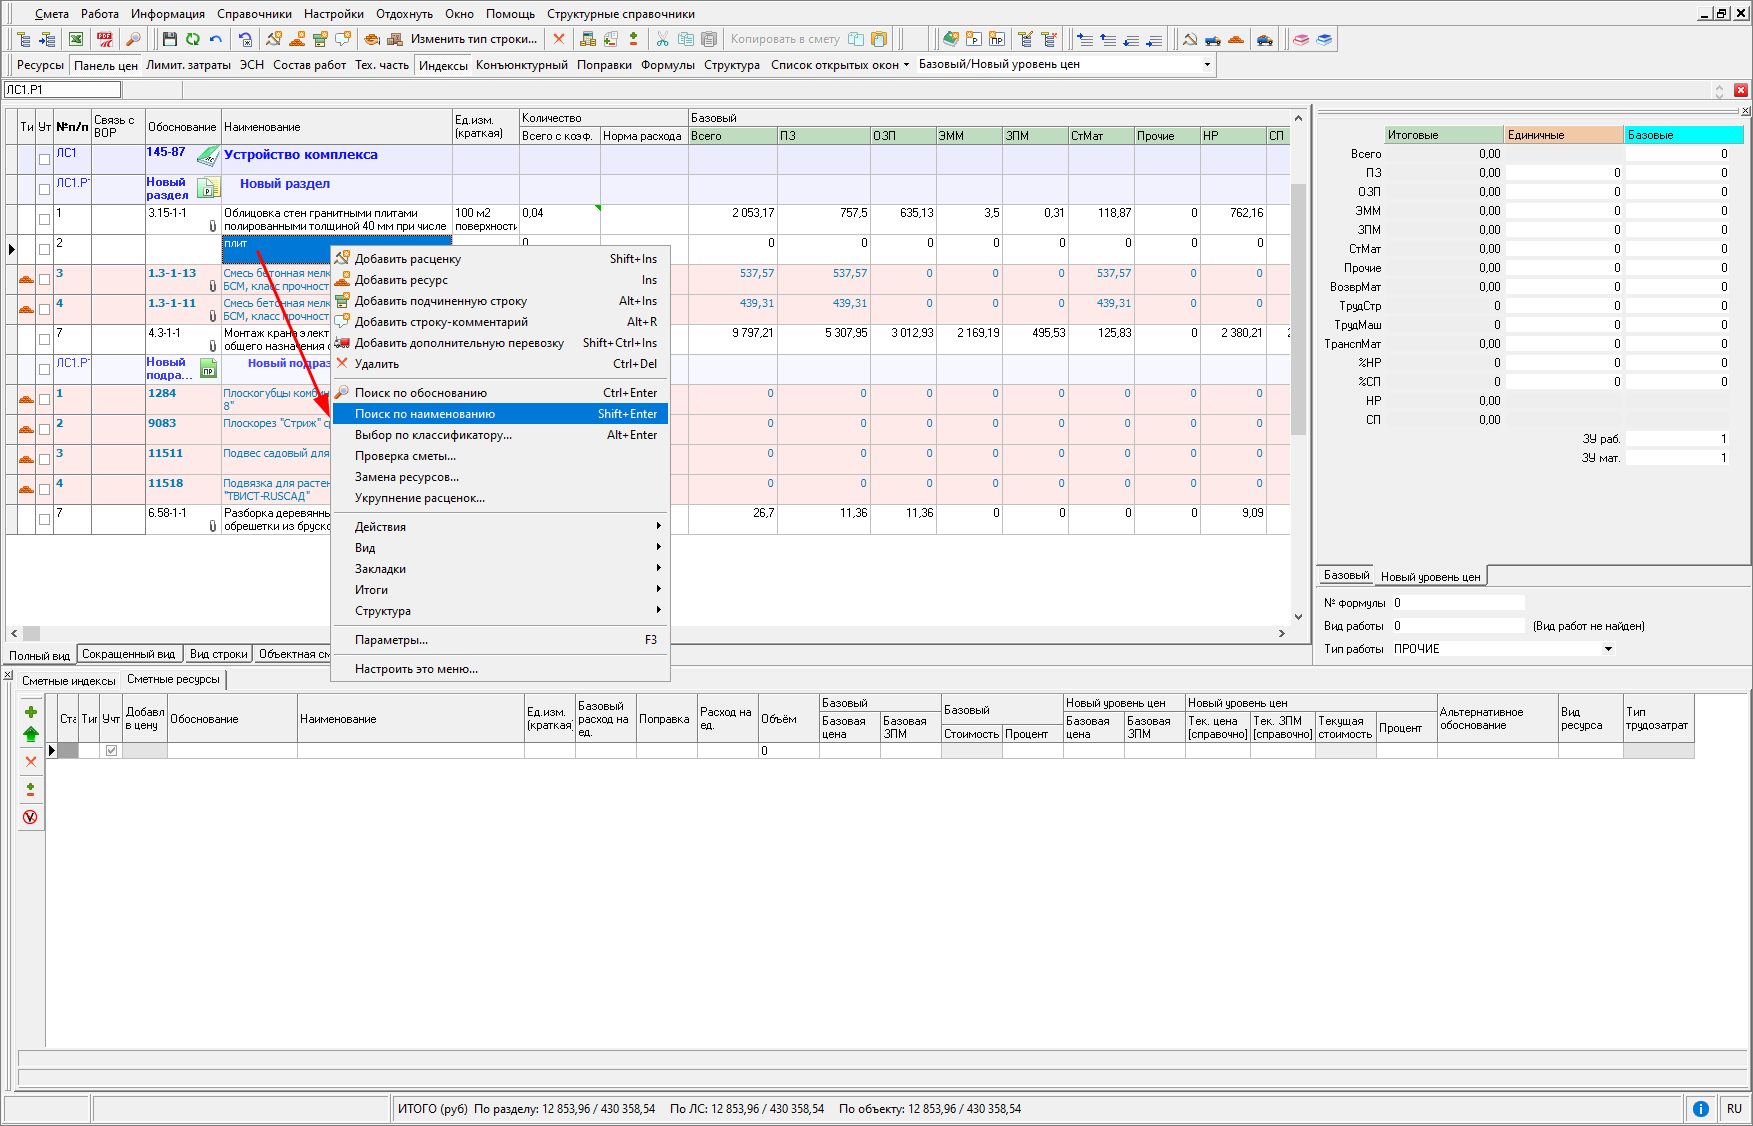
Task: Click the floppy disk save icon
Action: coord(169,39)
